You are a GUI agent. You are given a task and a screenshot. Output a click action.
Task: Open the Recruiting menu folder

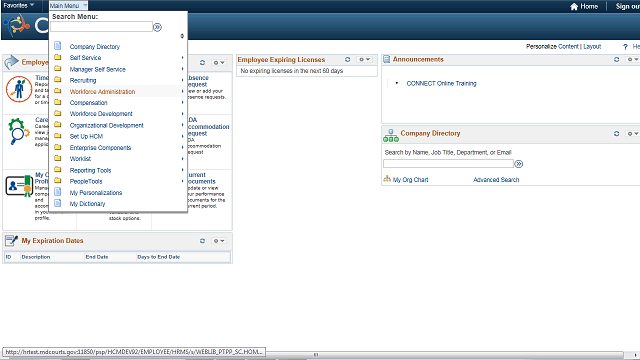click(x=83, y=80)
